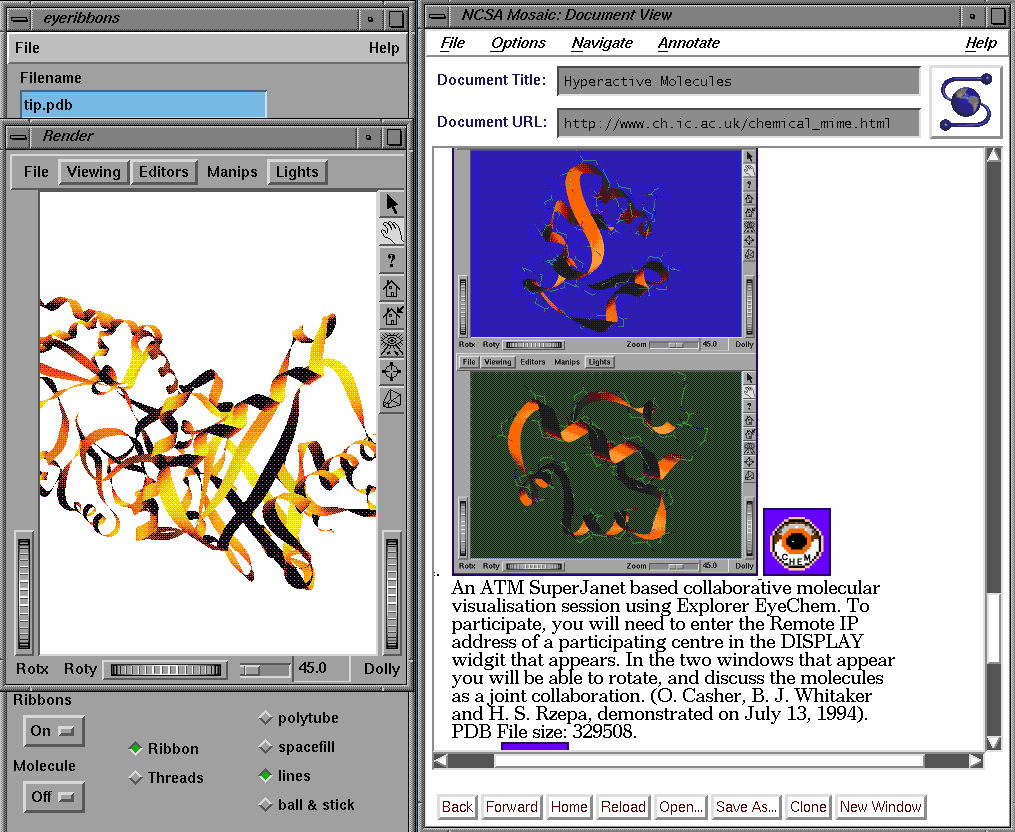Click the question mark help icon
The image size is (1015, 832).
[392, 260]
